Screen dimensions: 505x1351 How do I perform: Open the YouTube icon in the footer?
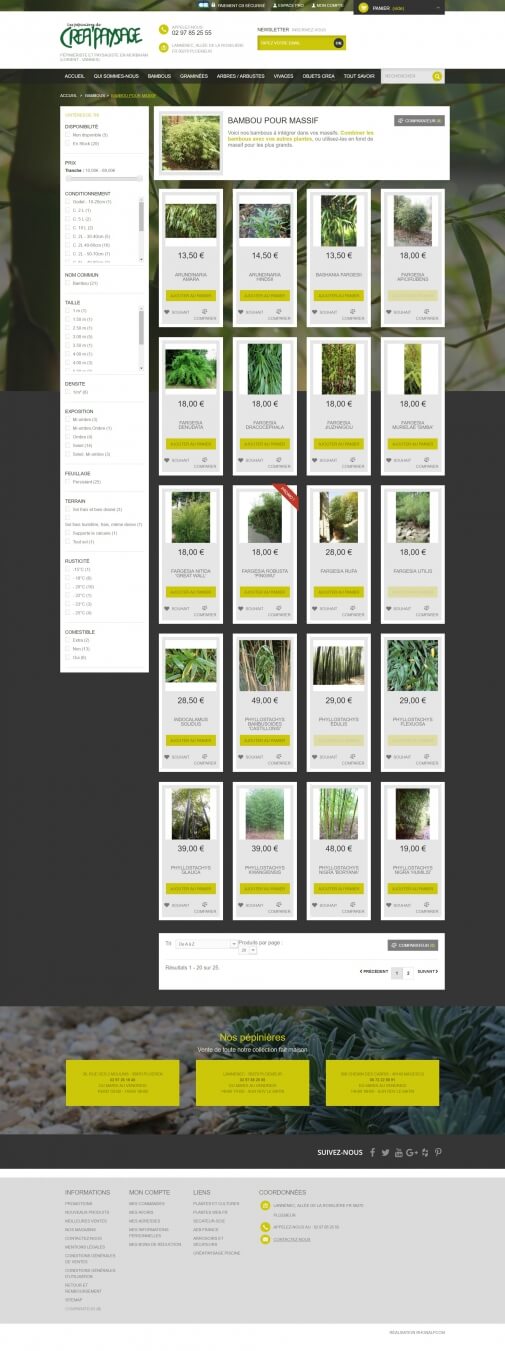(x=399, y=1152)
